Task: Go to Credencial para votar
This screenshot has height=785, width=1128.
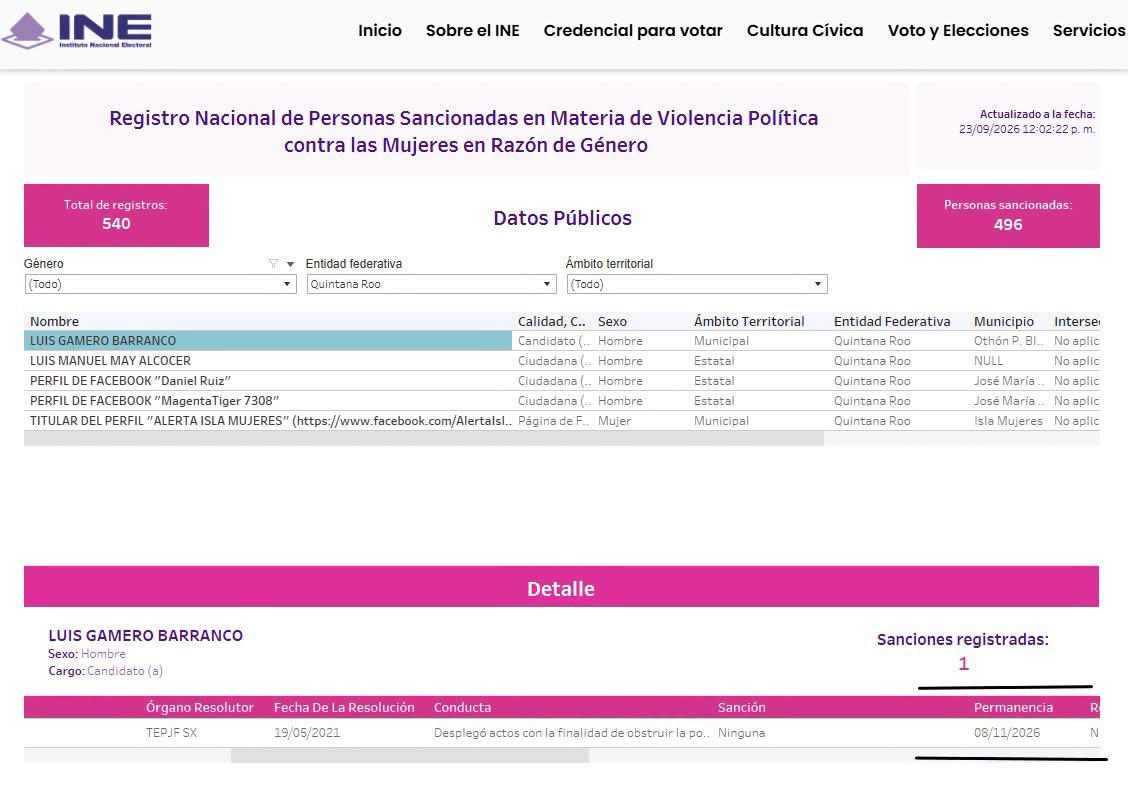Action: (x=633, y=30)
